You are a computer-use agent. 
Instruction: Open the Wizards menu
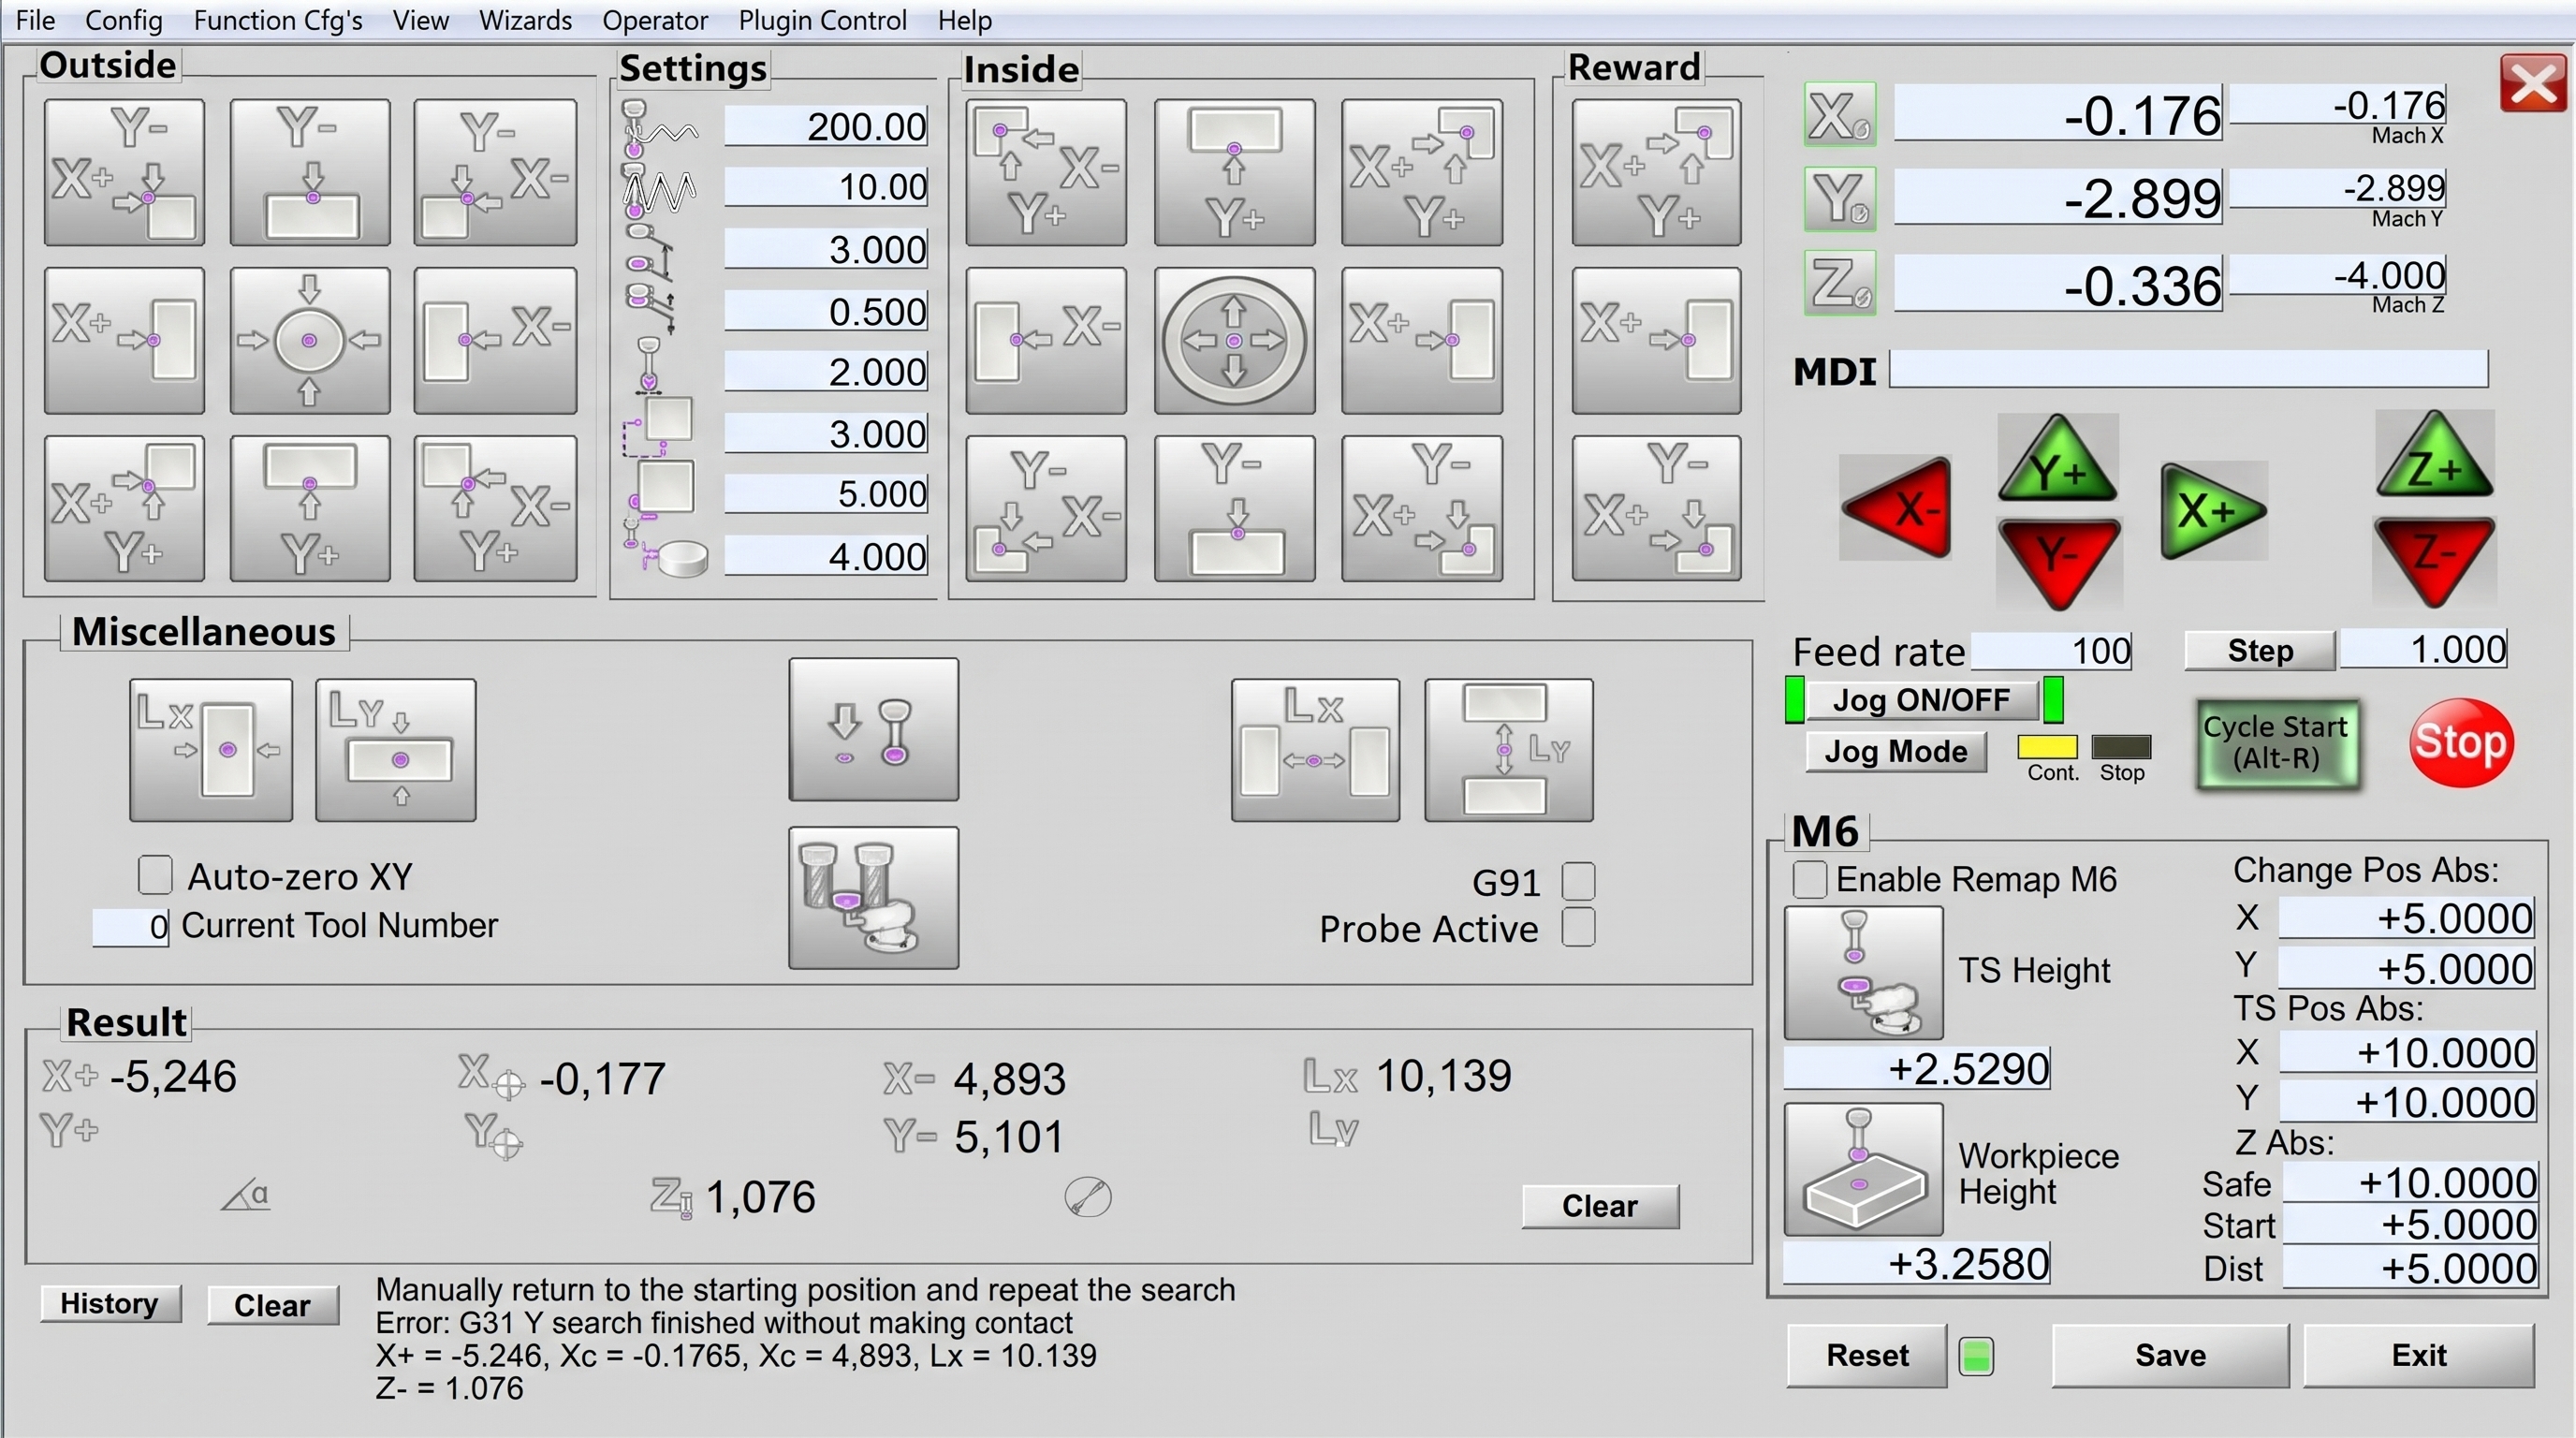tap(525, 20)
